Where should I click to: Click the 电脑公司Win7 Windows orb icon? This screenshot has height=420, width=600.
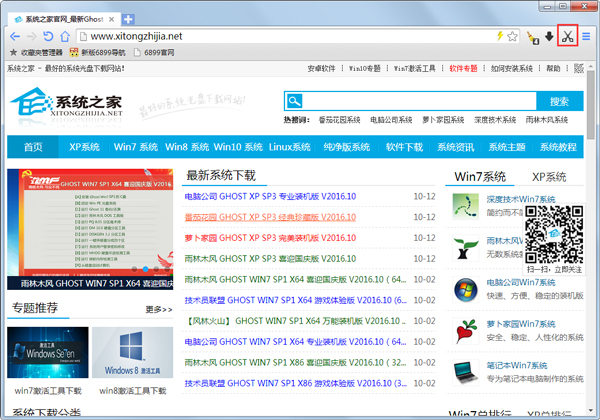click(x=465, y=289)
